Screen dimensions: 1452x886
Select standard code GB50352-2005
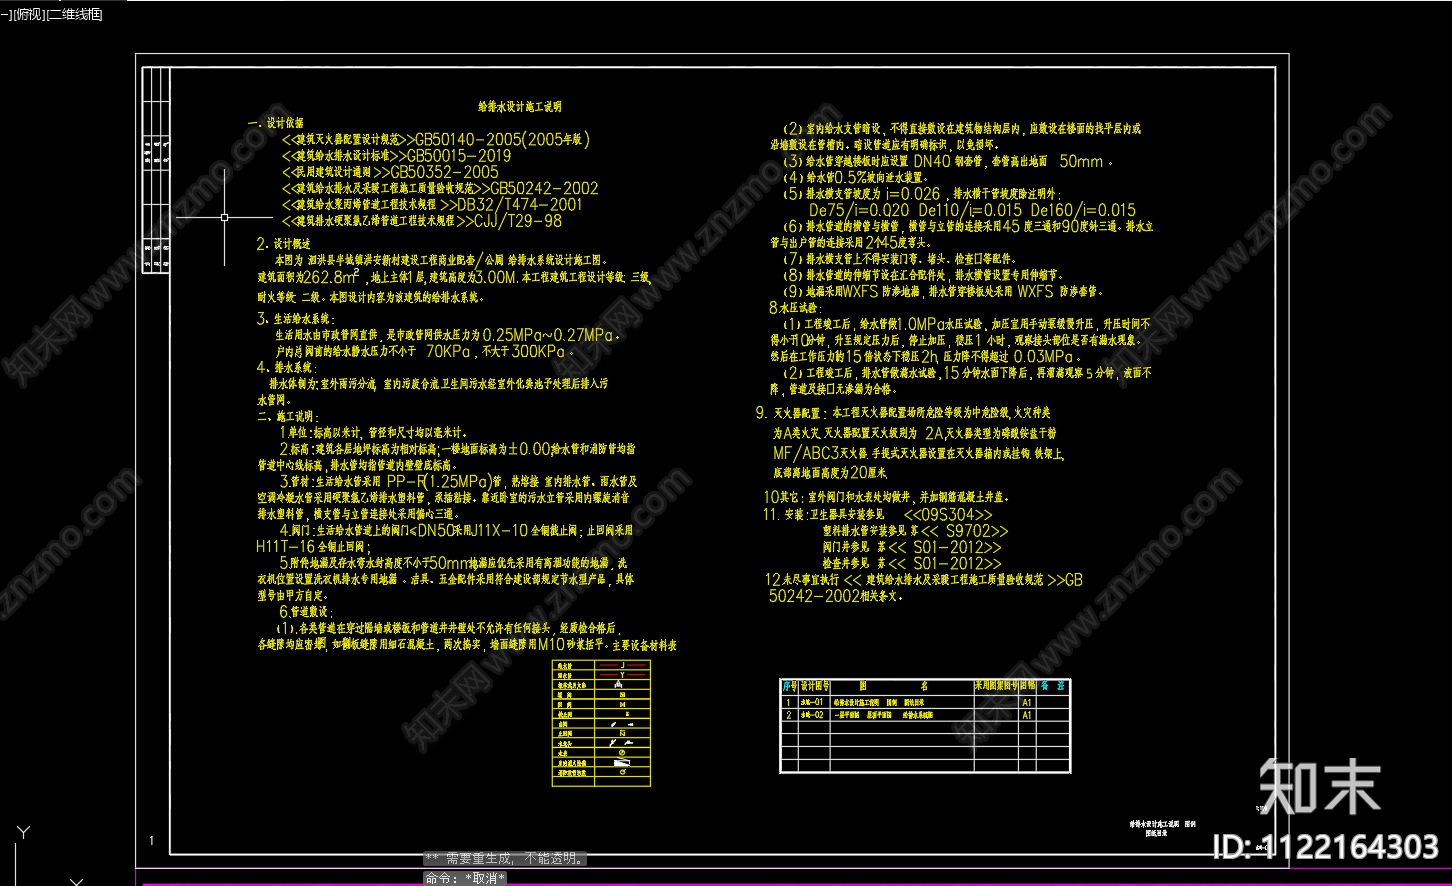click(x=444, y=172)
